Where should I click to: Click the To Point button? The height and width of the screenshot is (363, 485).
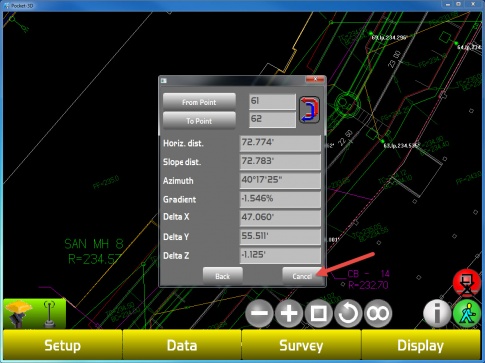(x=199, y=121)
